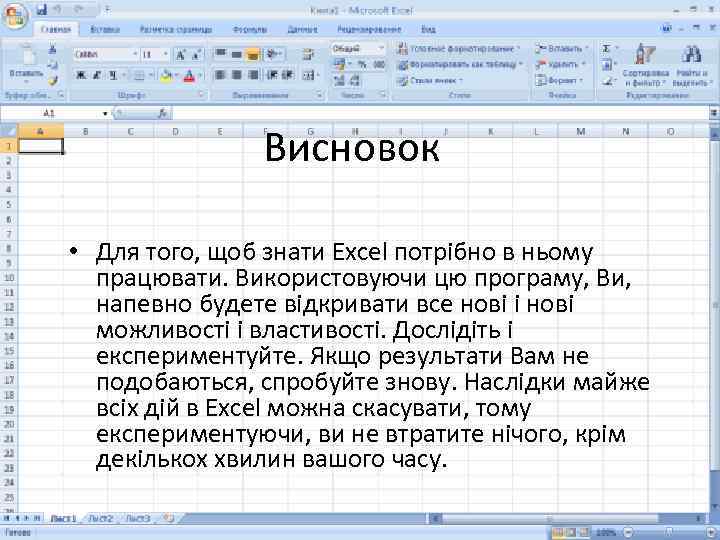Open the round Office button menu
This screenshot has height=540, width=720.
pyautogui.click(x=15, y=16)
